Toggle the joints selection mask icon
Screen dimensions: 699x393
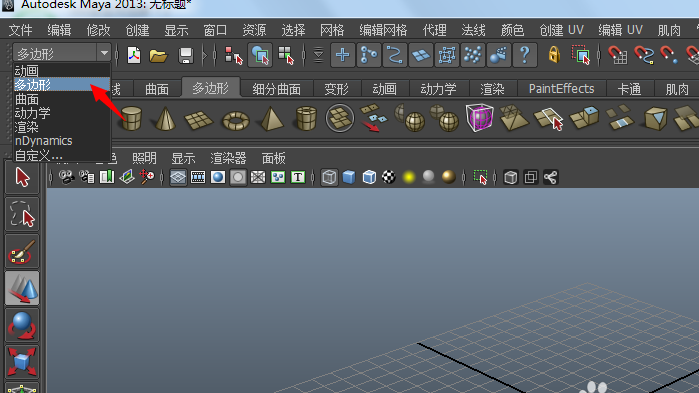coord(369,55)
